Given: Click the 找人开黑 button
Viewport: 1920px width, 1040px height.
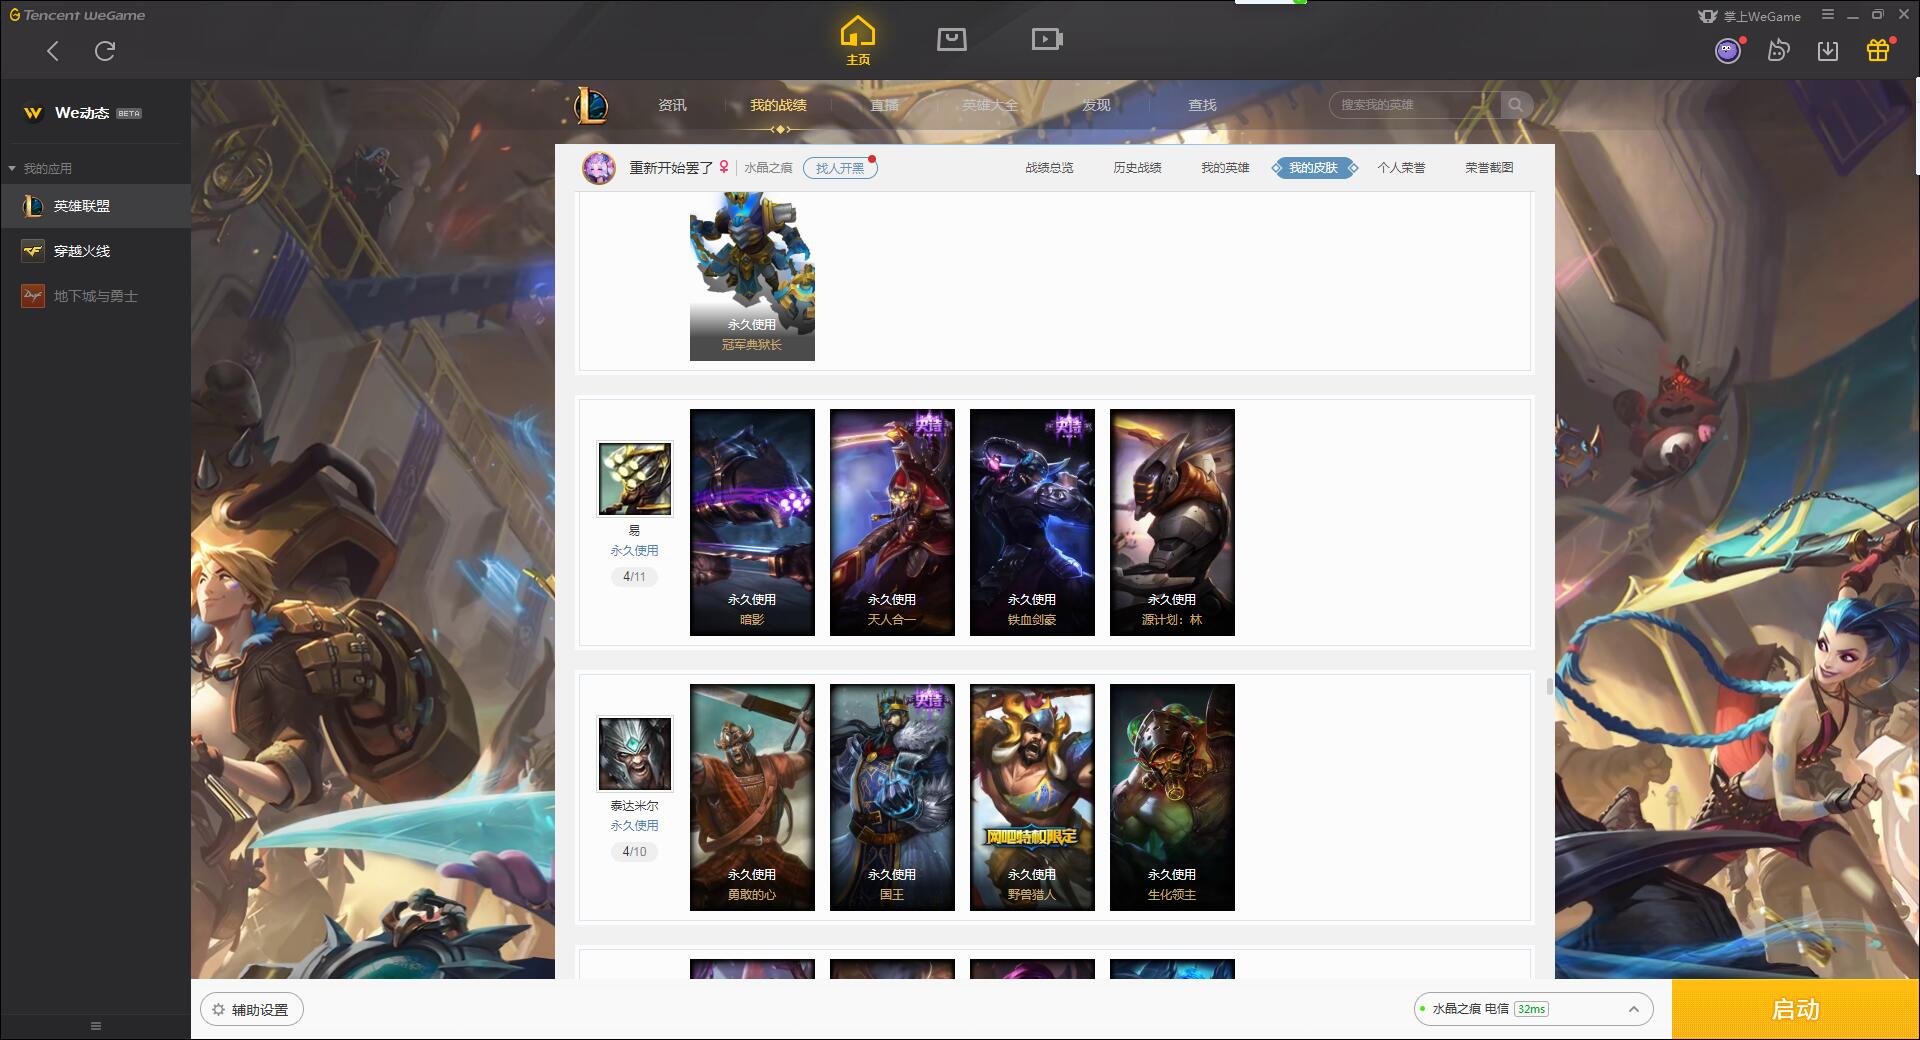Looking at the screenshot, I should pyautogui.click(x=840, y=168).
